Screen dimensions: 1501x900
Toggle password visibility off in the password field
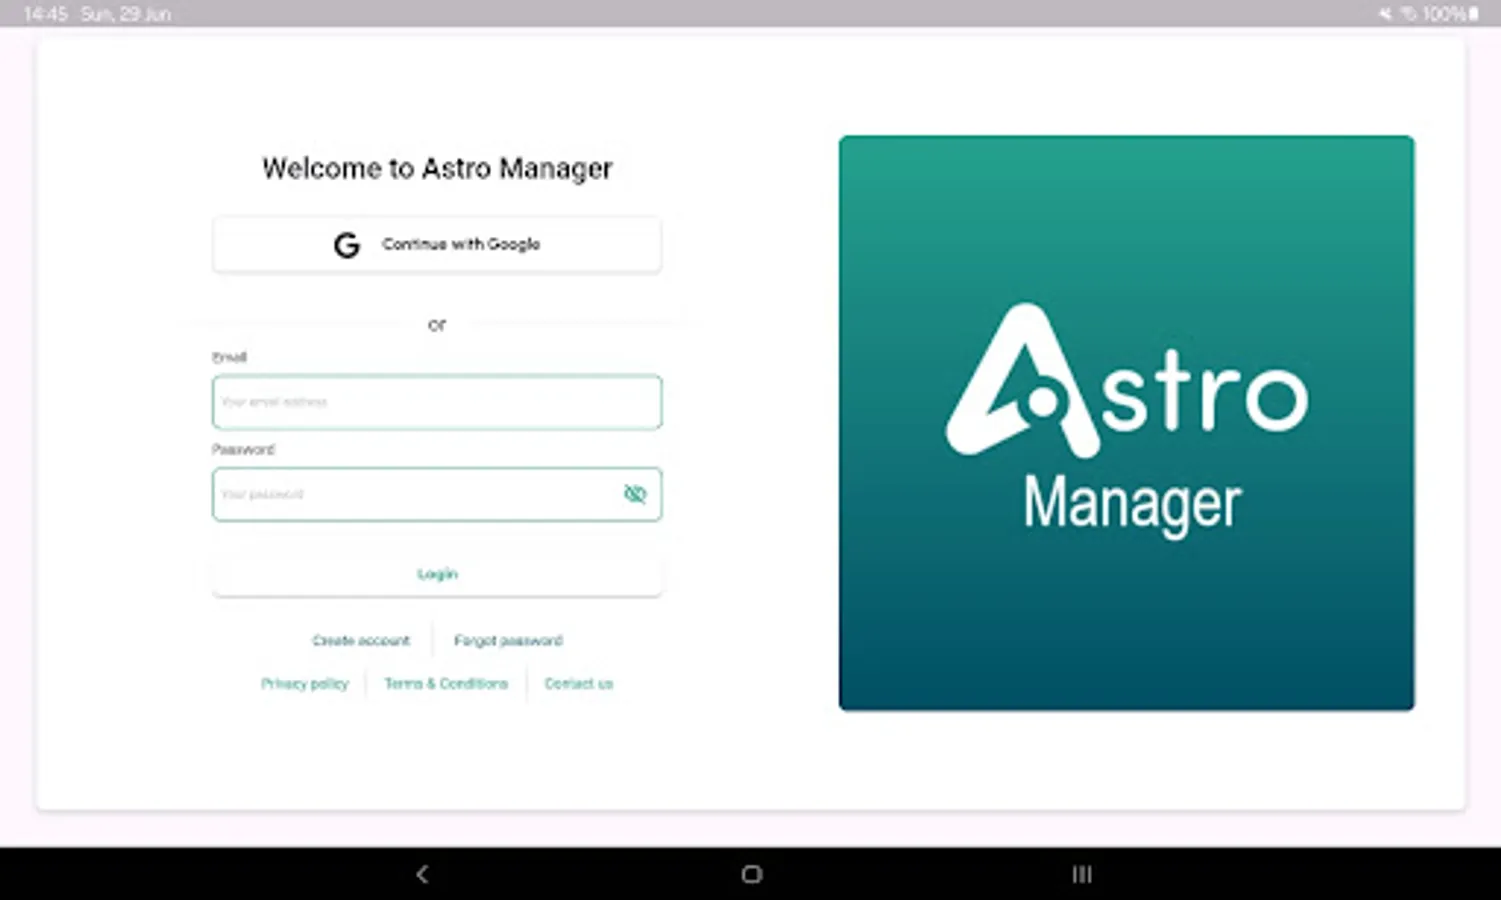[635, 493]
